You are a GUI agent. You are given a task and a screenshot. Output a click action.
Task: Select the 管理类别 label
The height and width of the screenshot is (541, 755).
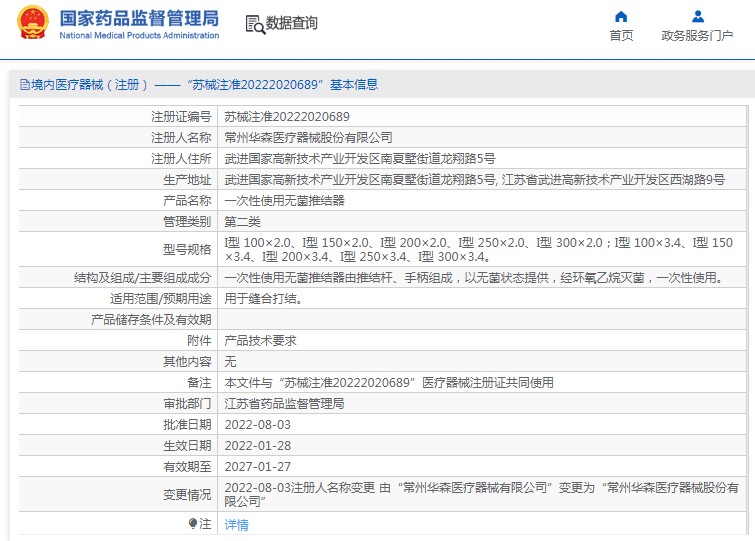(x=187, y=221)
